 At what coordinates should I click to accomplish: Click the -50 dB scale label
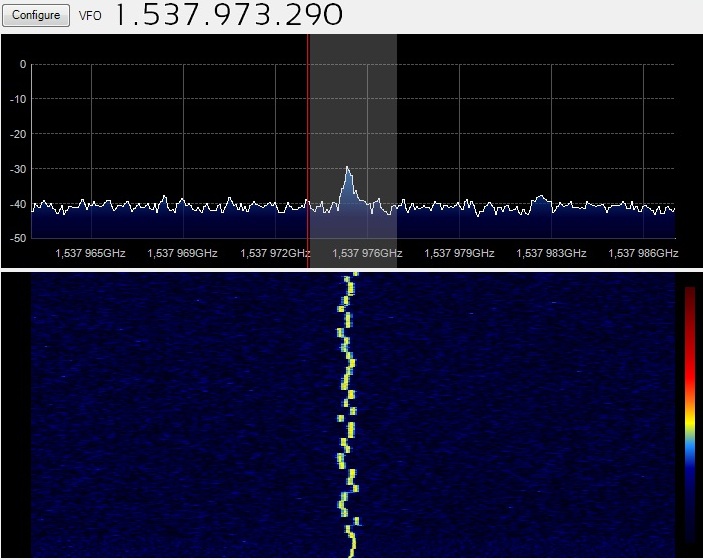18,238
